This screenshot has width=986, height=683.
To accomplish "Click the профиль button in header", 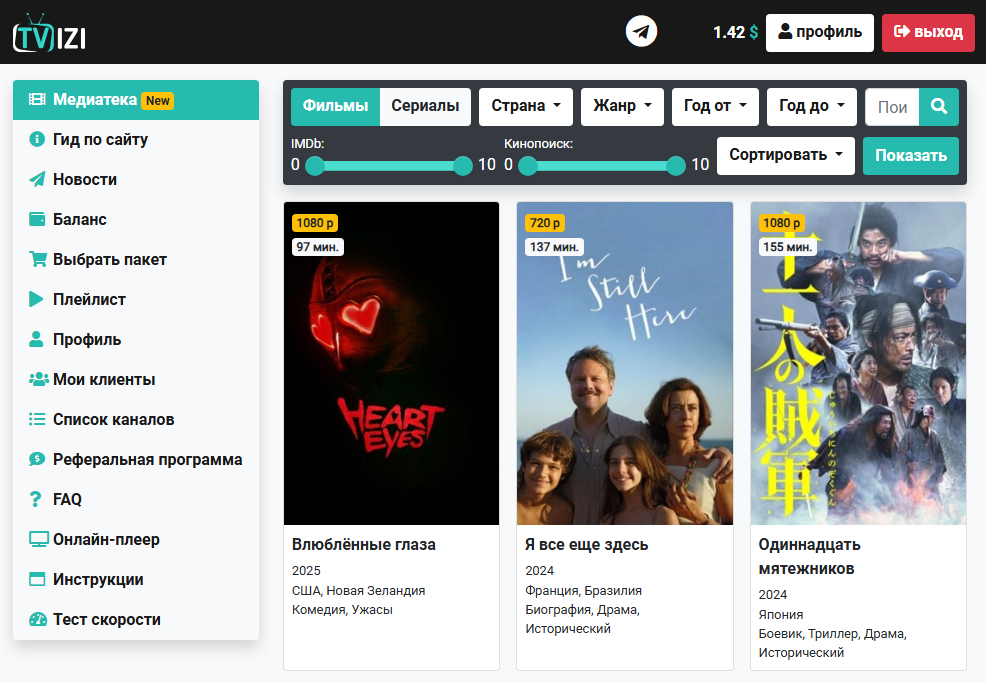I will (x=820, y=33).
